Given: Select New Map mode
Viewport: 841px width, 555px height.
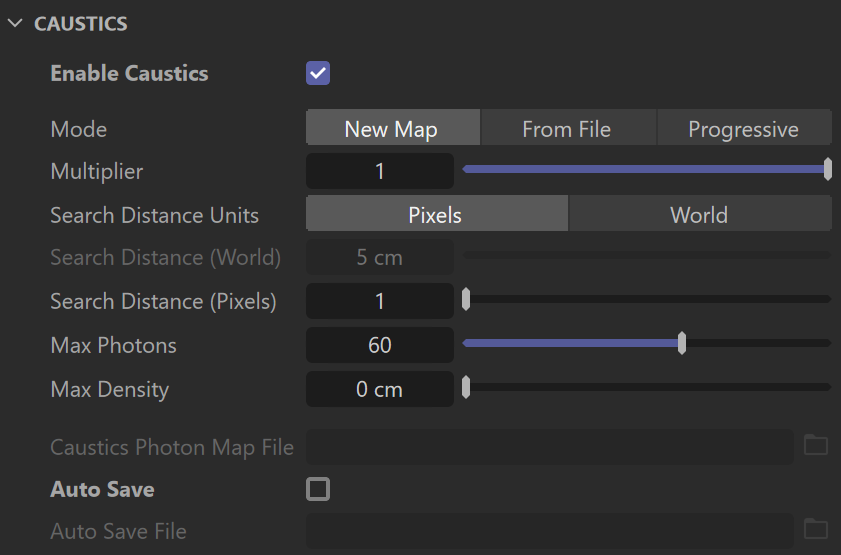Looking at the screenshot, I should tap(393, 128).
